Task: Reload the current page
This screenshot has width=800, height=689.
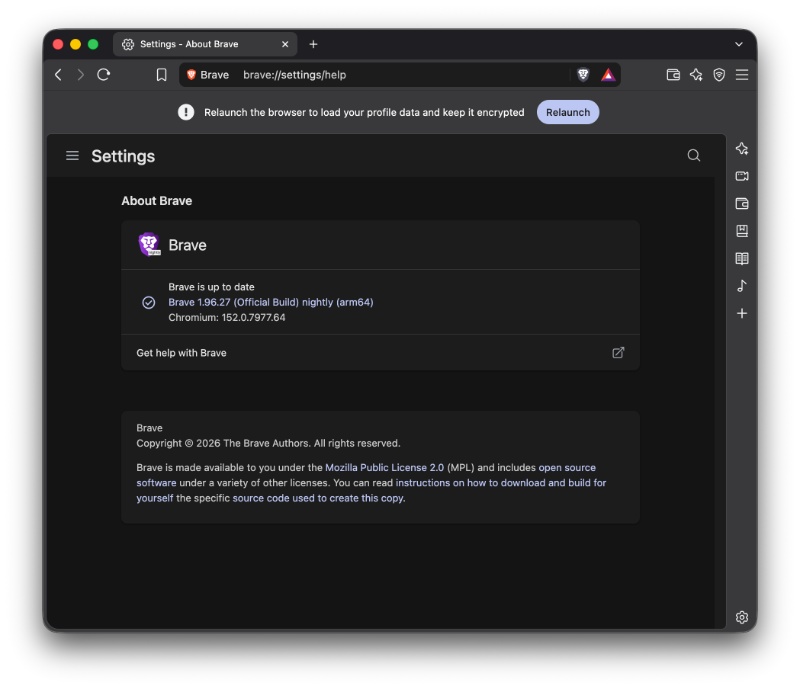Action: pos(104,75)
